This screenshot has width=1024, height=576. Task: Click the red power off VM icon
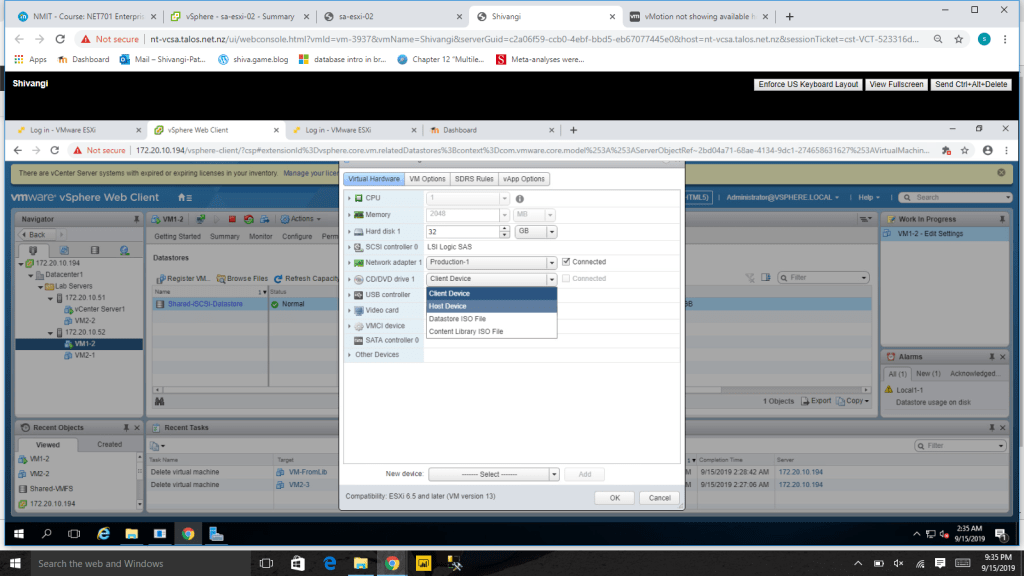pos(231,219)
